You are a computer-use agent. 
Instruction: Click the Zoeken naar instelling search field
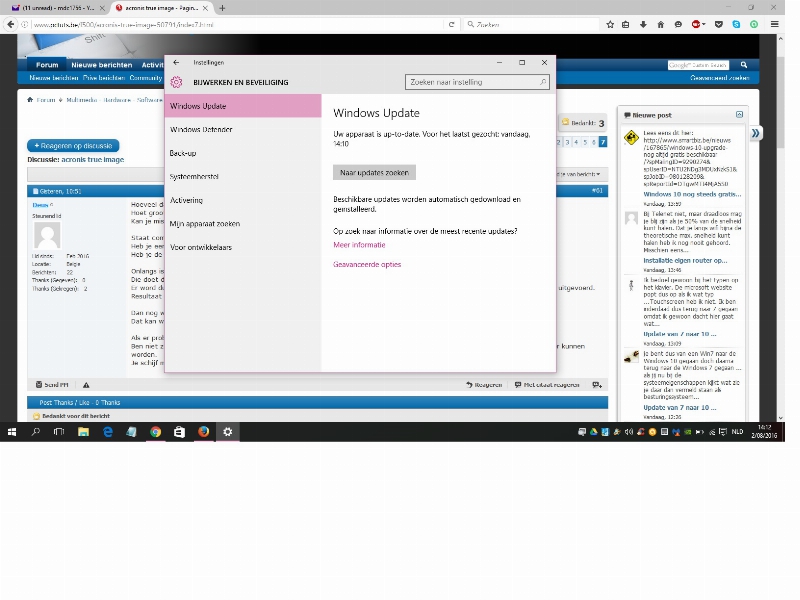click(477, 82)
